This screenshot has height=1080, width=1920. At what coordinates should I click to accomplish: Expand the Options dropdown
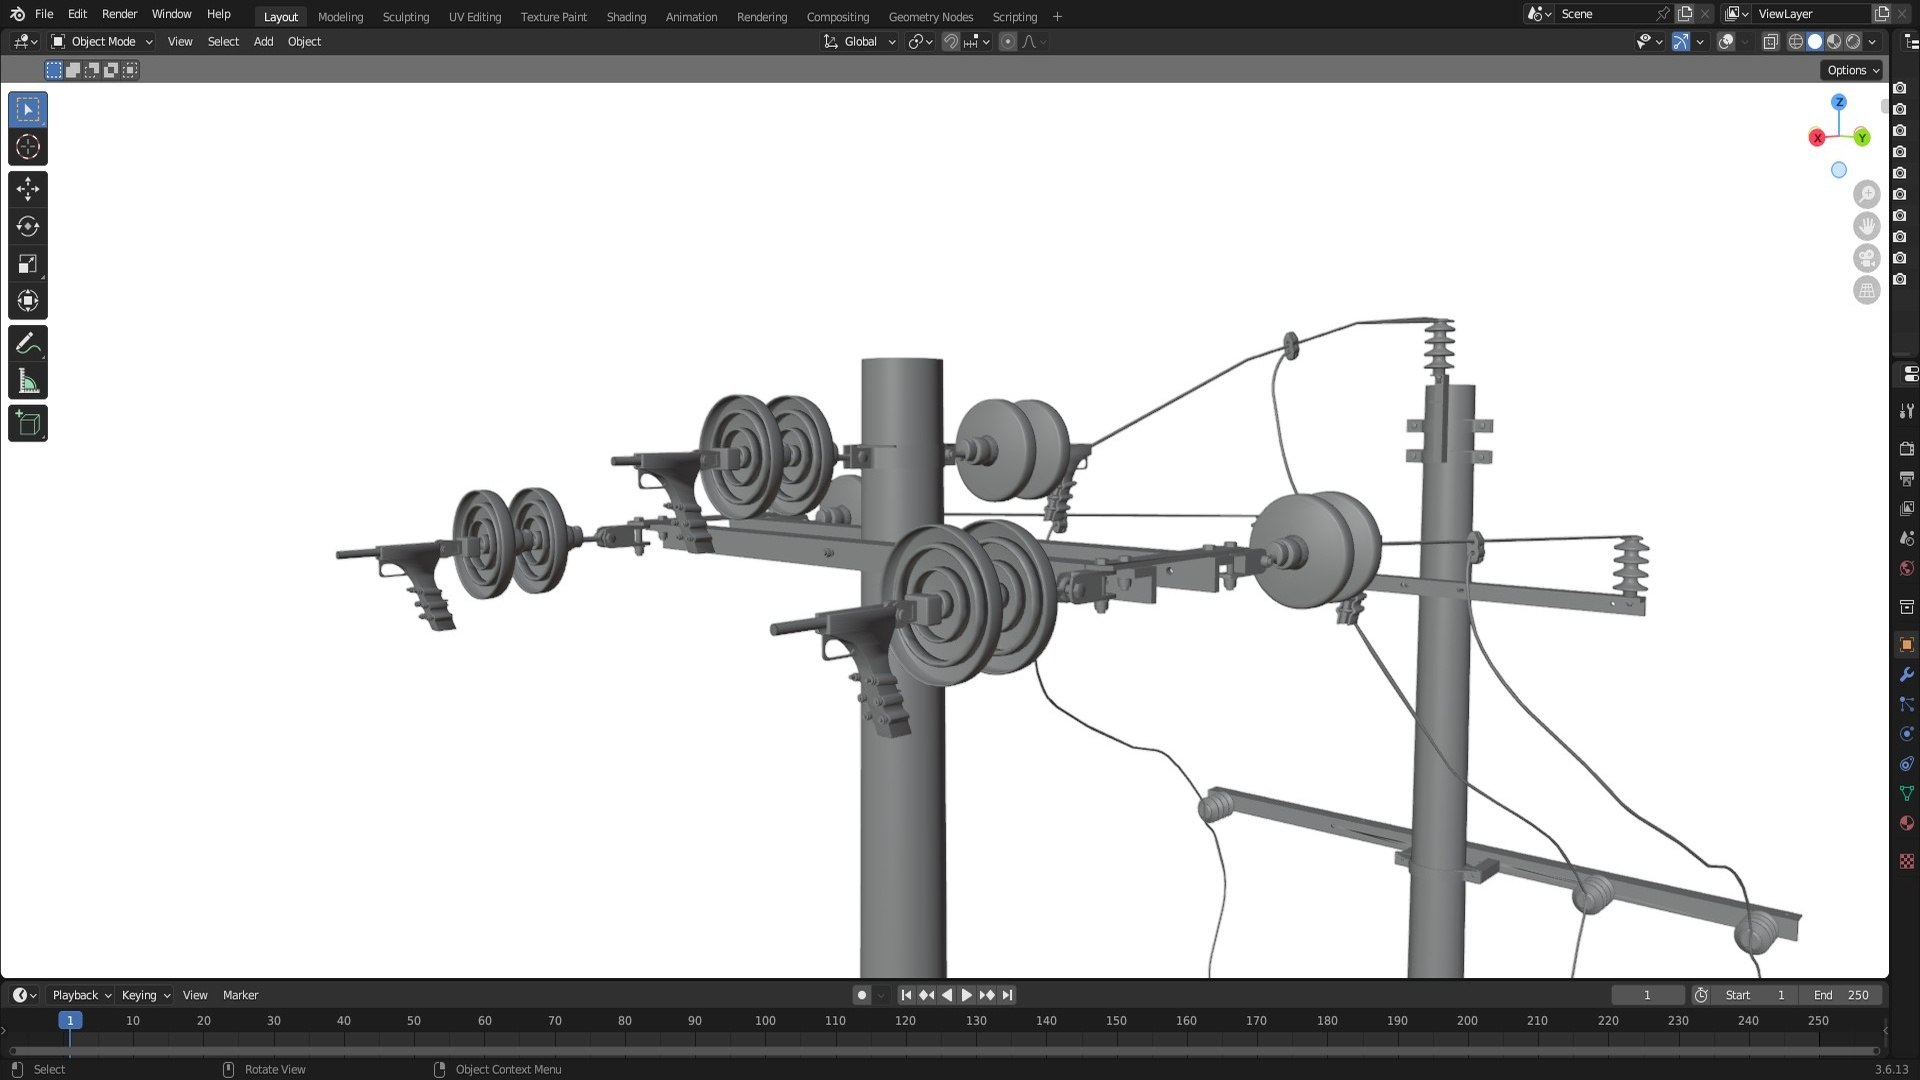[1852, 70]
